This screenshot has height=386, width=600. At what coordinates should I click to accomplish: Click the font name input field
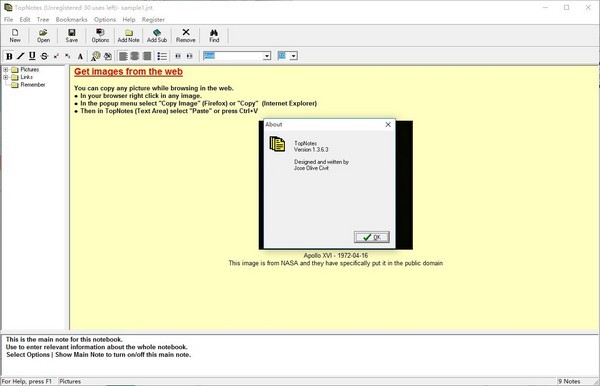(233, 56)
